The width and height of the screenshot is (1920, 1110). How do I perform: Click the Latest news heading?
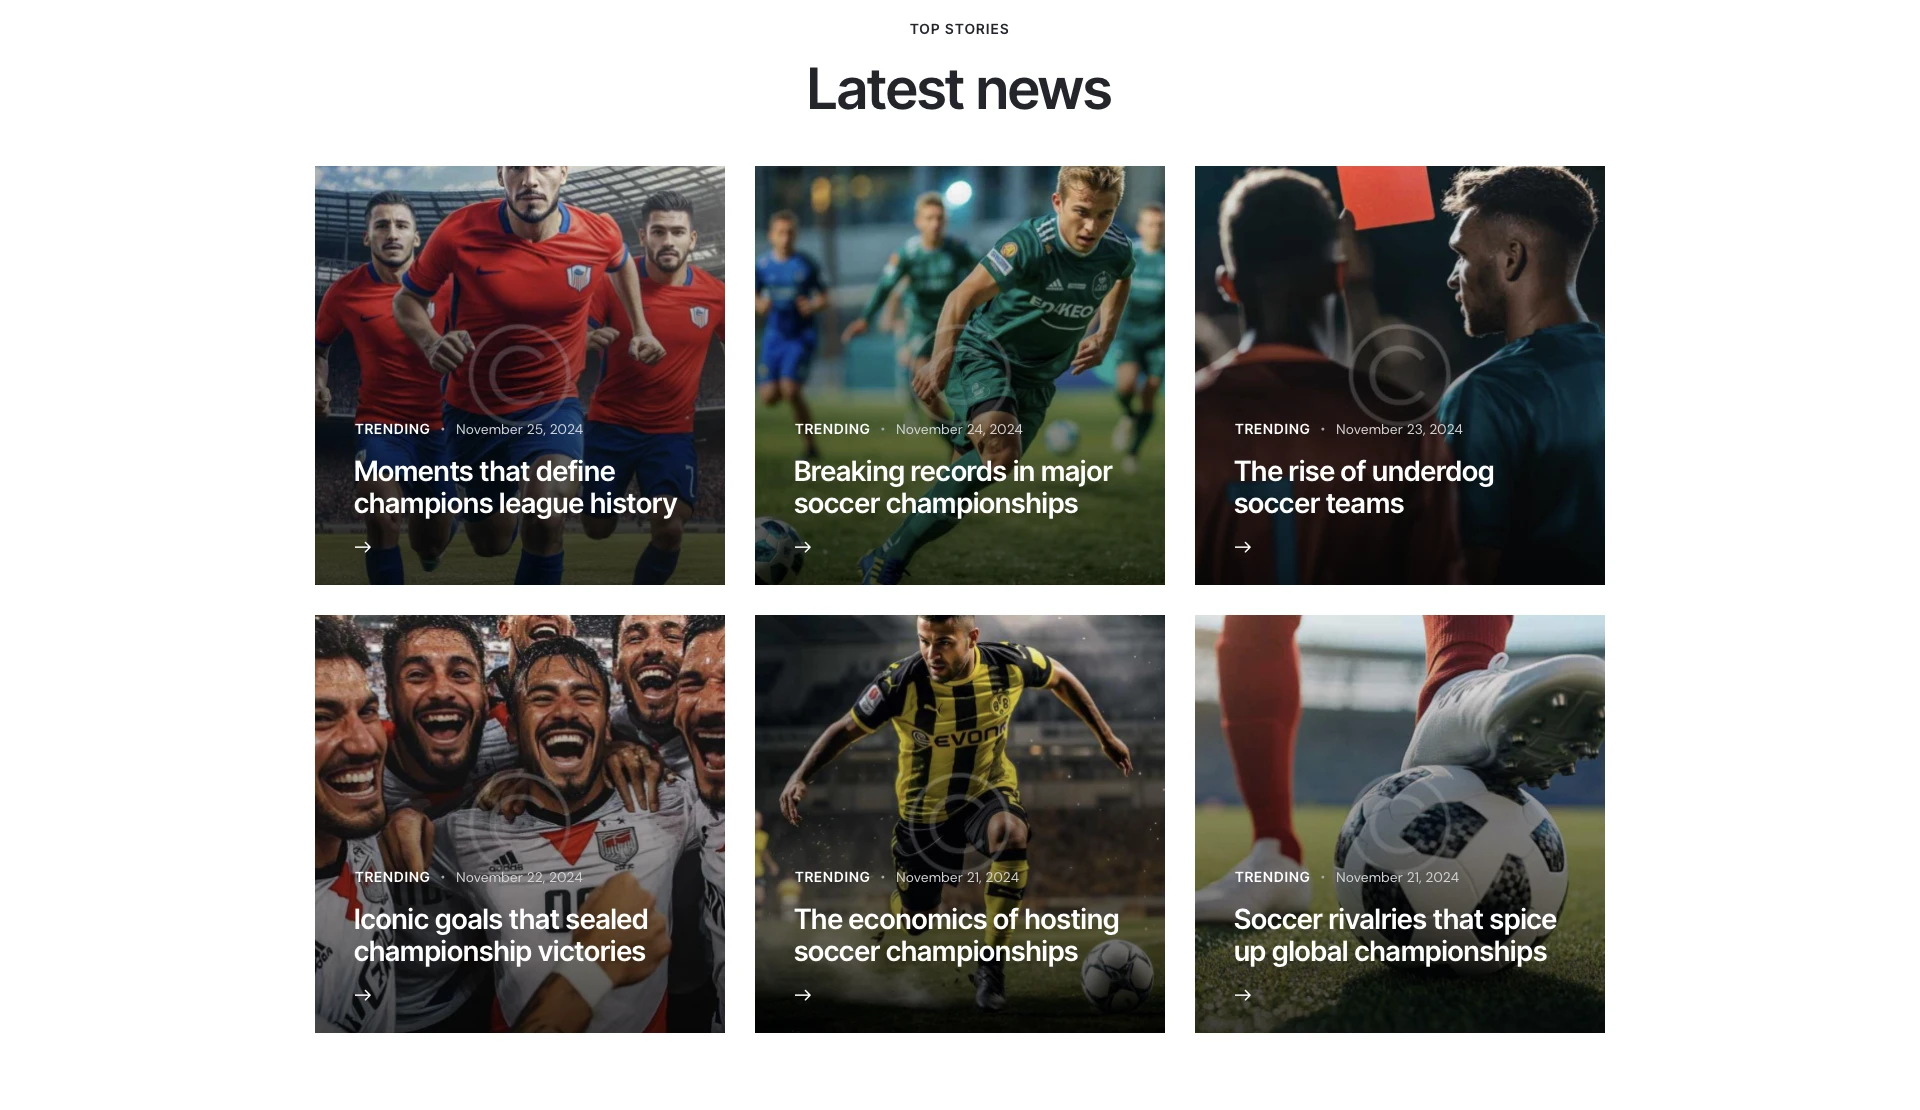pyautogui.click(x=959, y=89)
